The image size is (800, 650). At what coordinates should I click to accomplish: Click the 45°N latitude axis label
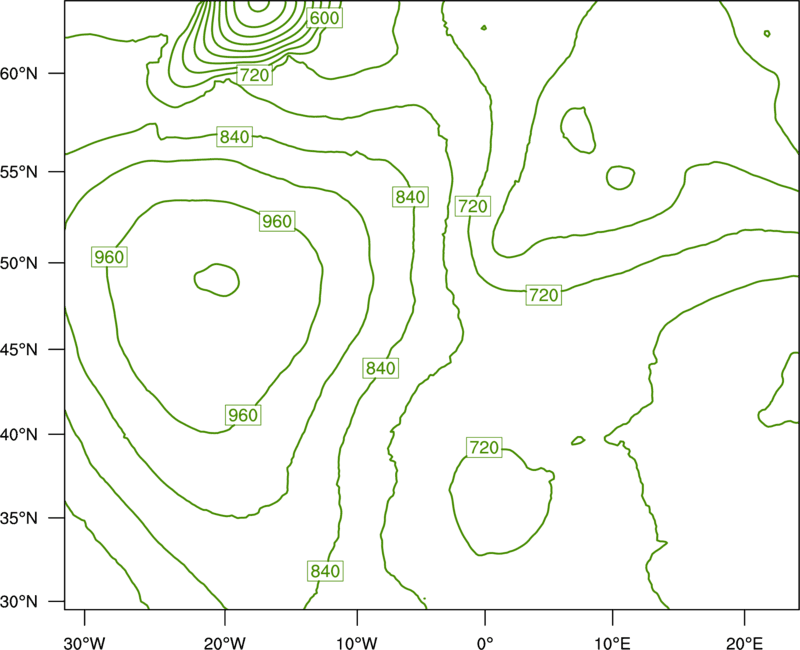point(19,350)
